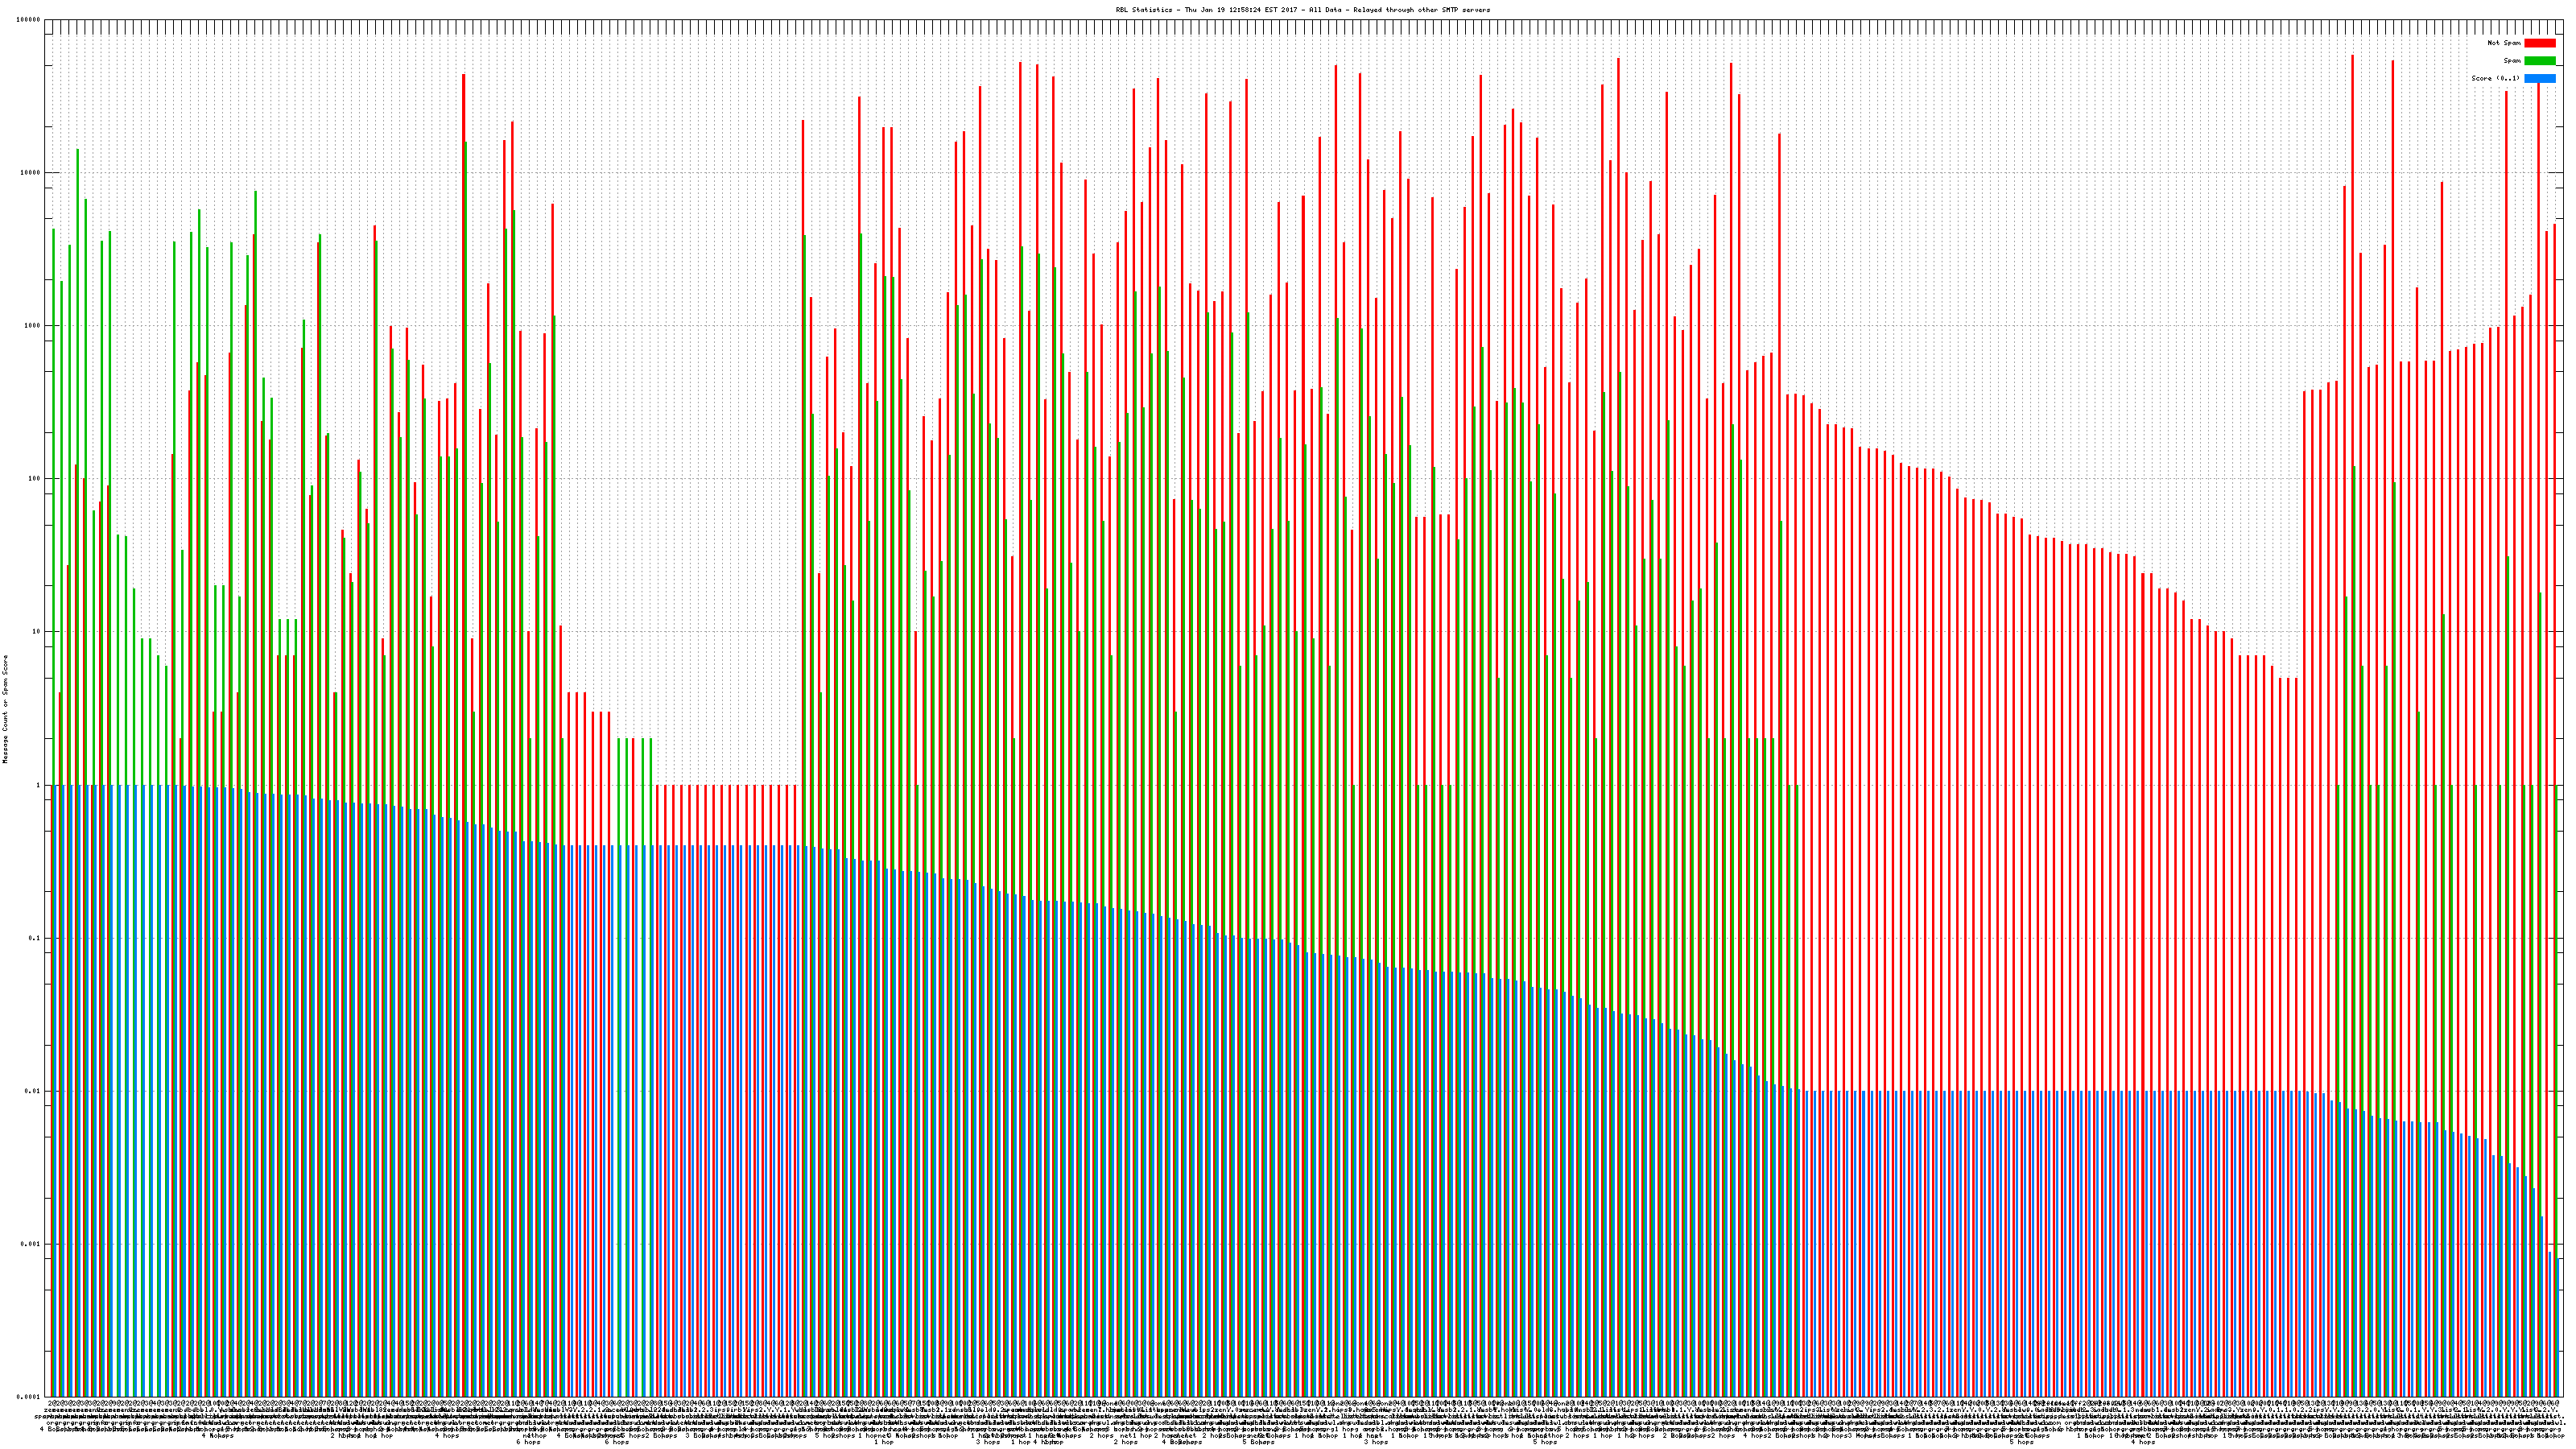
Task: Click the 10000 y-axis tick label
Action: pyautogui.click(x=31, y=173)
